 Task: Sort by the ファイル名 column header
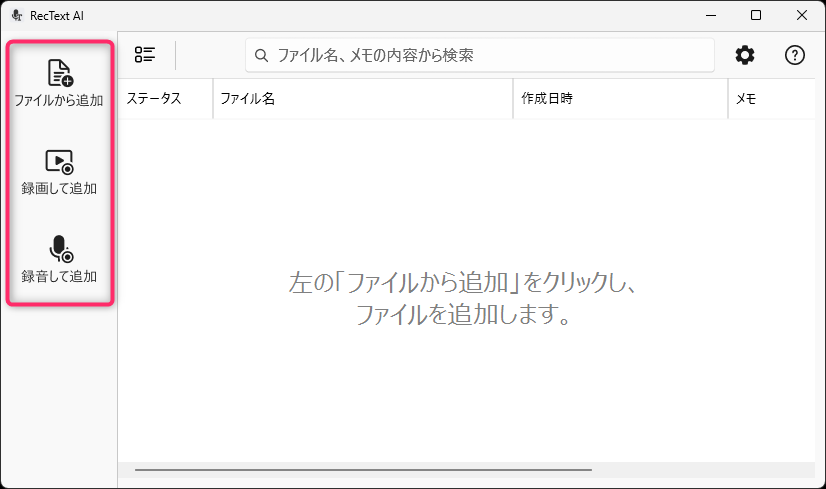pyautogui.click(x=362, y=99)
